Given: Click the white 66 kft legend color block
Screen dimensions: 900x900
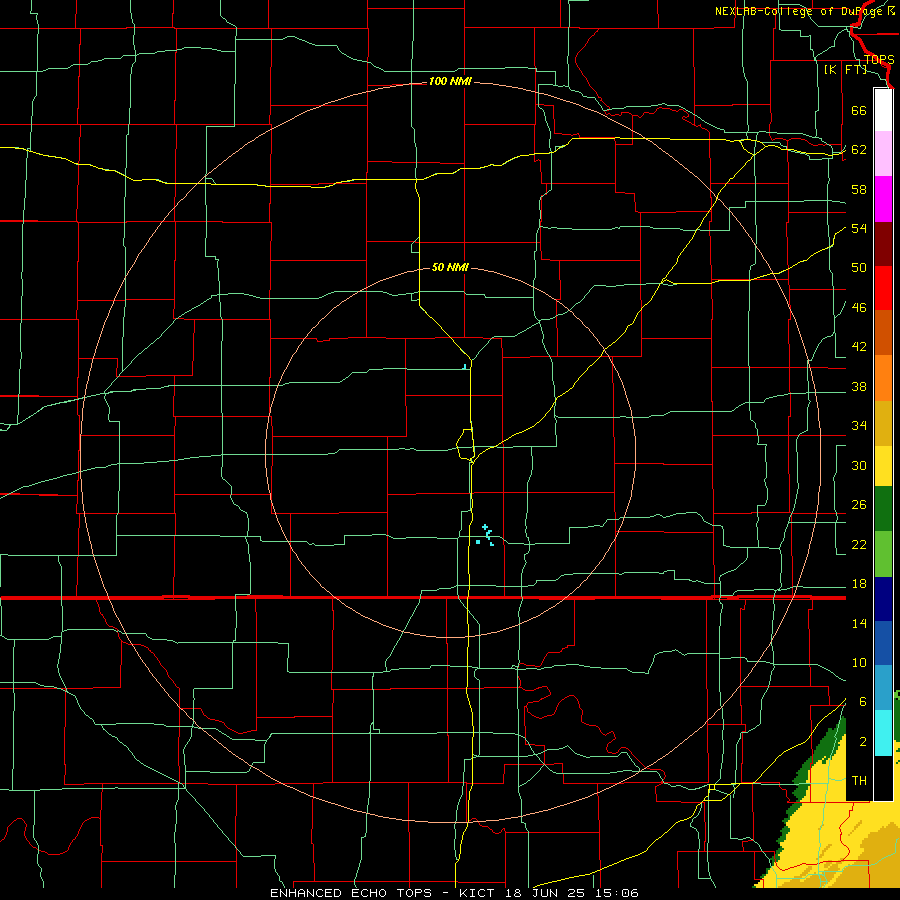Looking at the screenshot, I should tap(883, 110).
